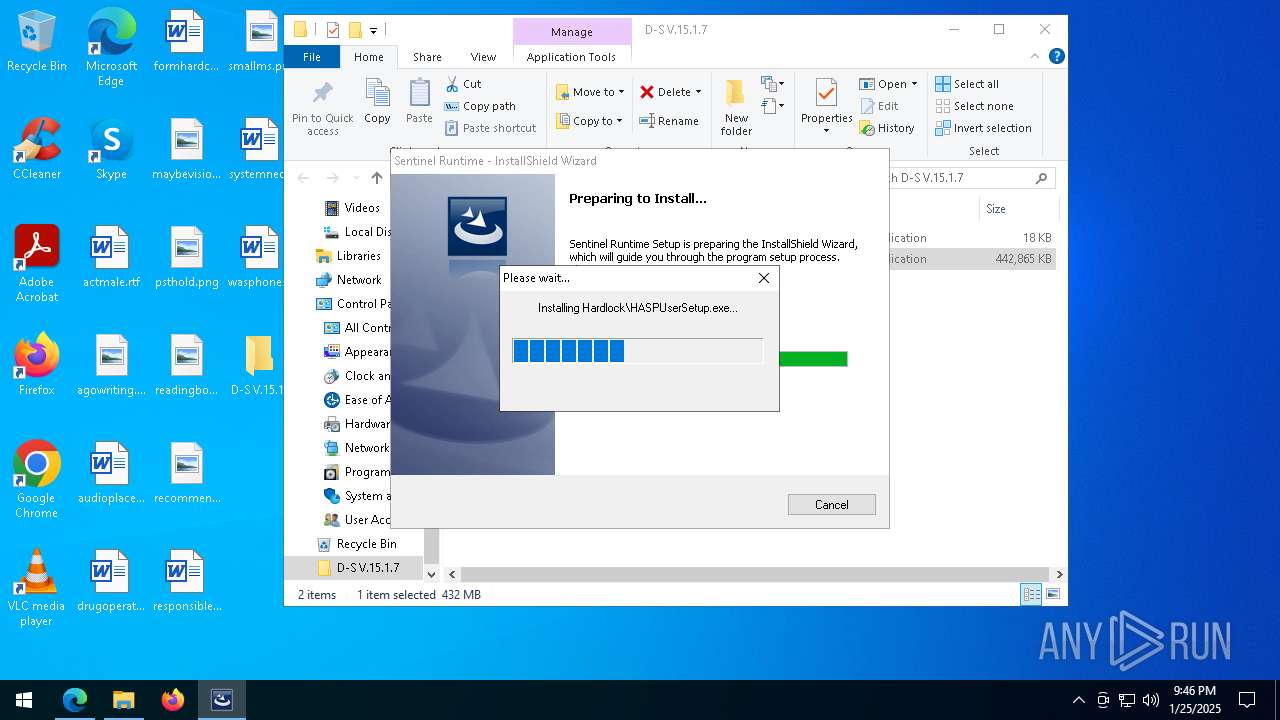Viewport: 1280px width, 720px height.
Task: Open File Explorer from taskbar
Action: coord(123,700)
